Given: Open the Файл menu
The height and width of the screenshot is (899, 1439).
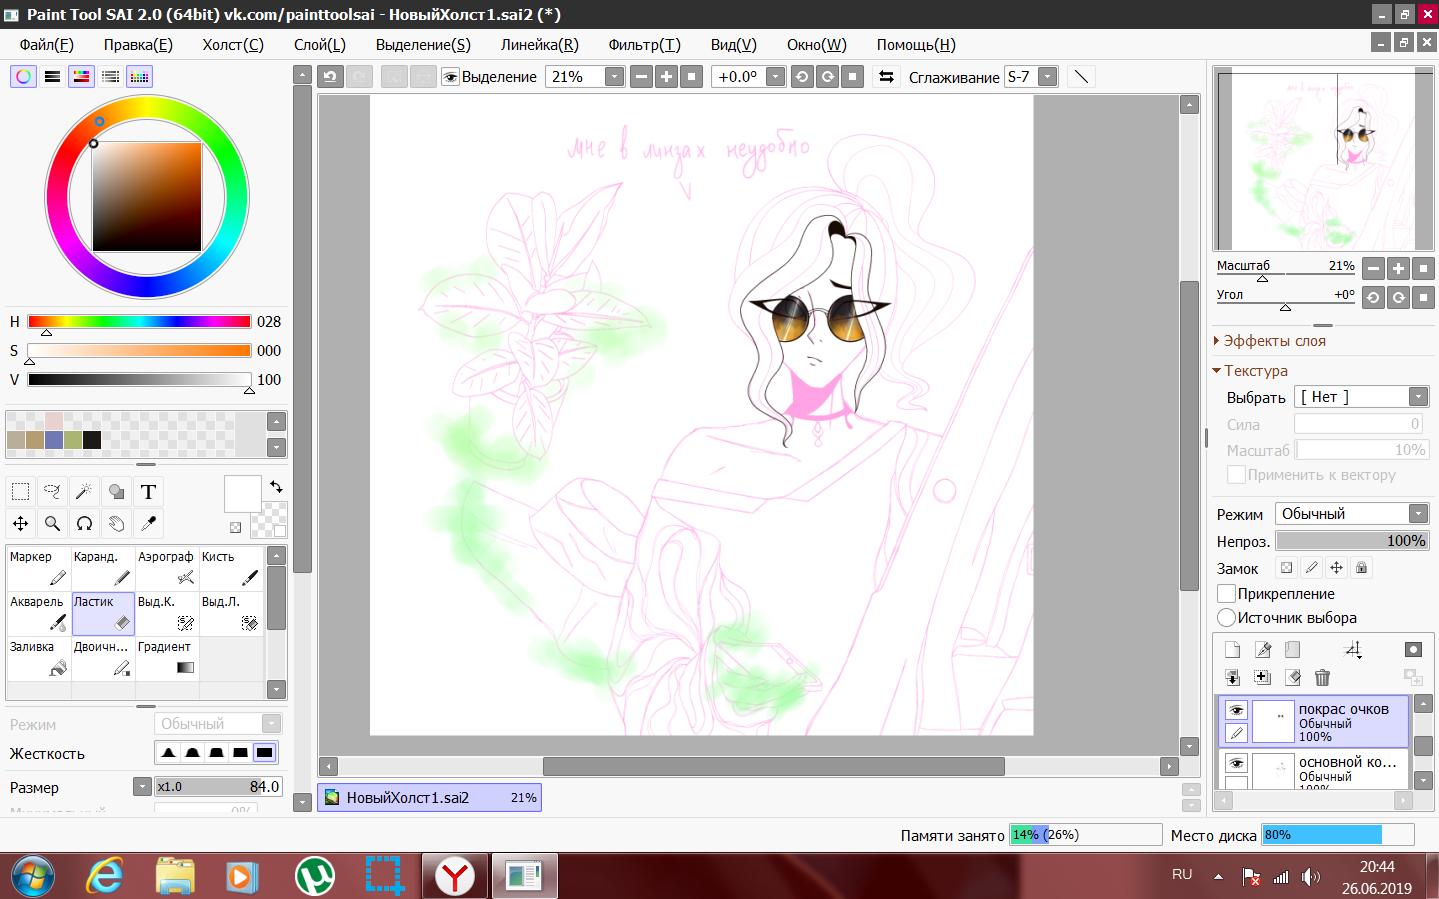Looking at the screenshot, I should tap(46, 45).
